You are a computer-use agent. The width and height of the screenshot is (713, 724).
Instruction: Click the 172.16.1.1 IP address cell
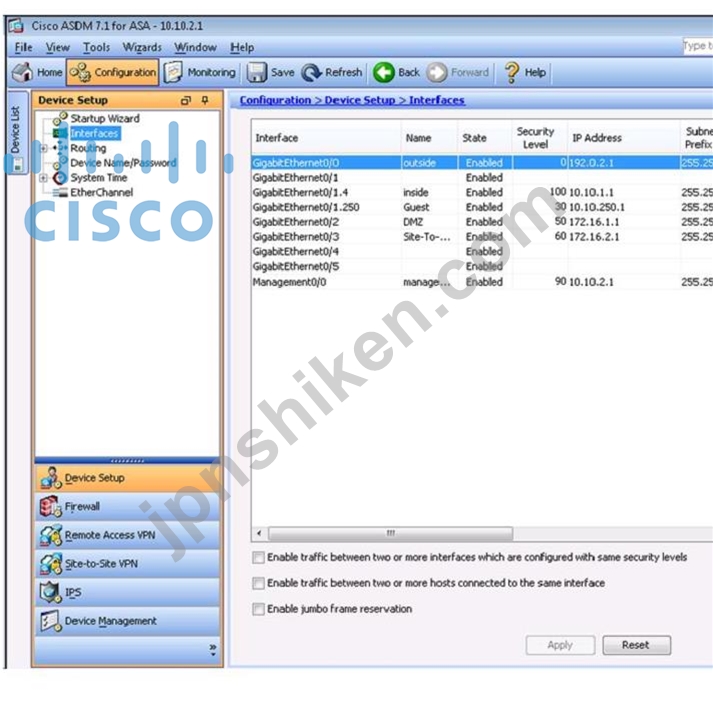tap(623, 222)
